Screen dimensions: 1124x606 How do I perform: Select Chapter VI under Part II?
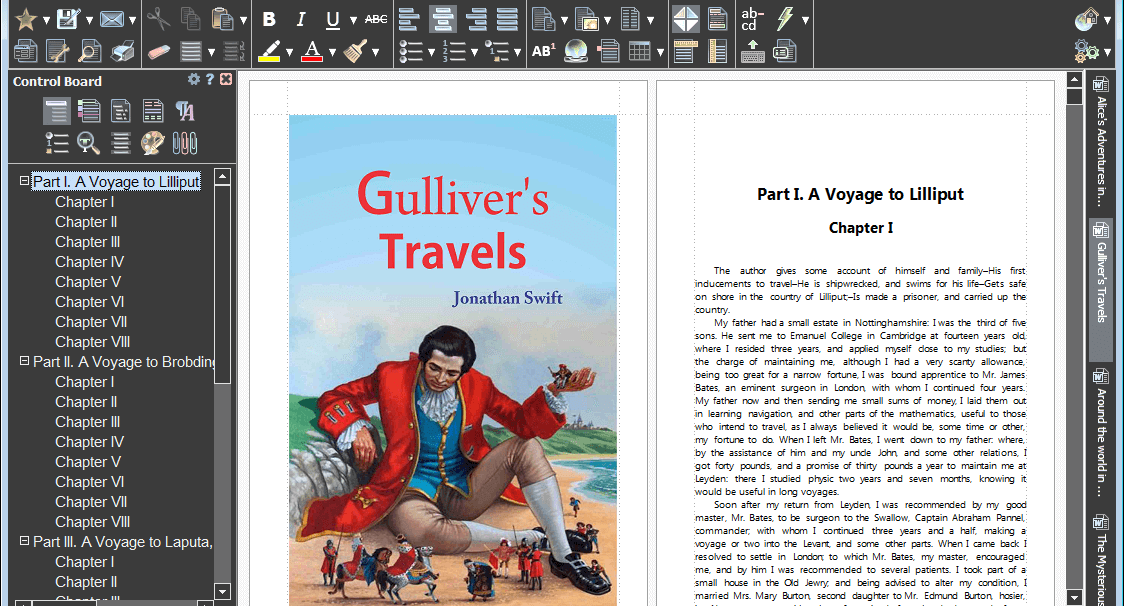click(x=90, y=482)
